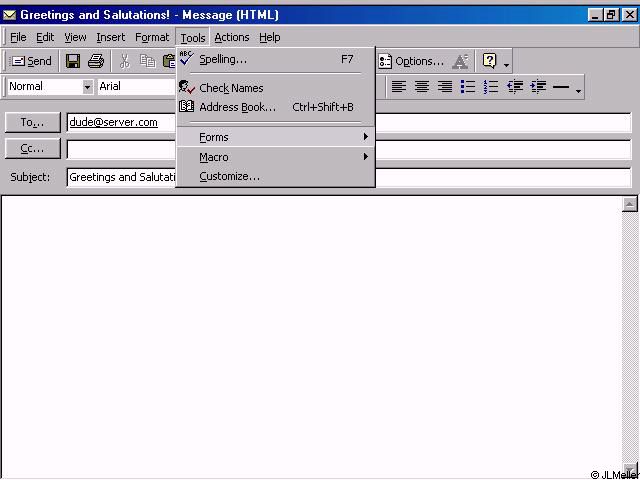This screenshot has width=640, height=480.
Task: Toggle bulleted list formatting
Action: (x=468, y=88)
